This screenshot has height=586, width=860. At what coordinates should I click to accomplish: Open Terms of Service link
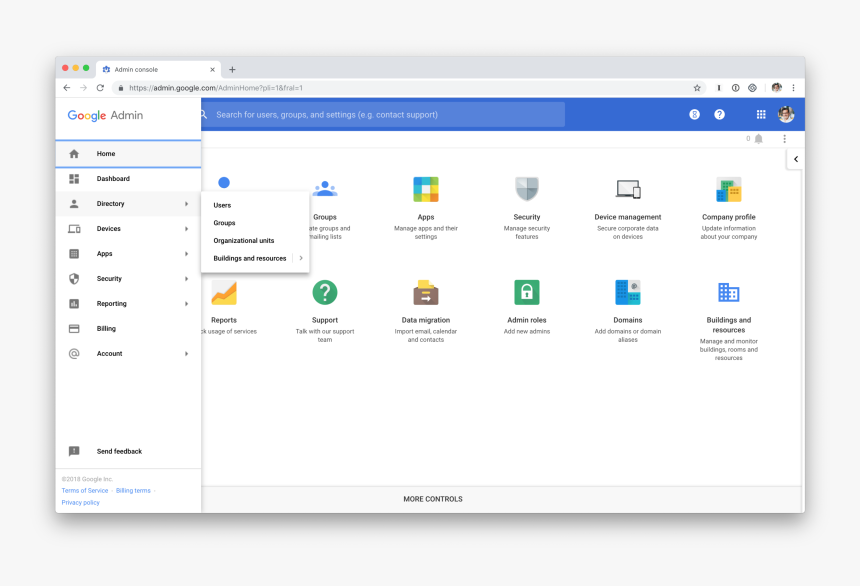(84, 491)
